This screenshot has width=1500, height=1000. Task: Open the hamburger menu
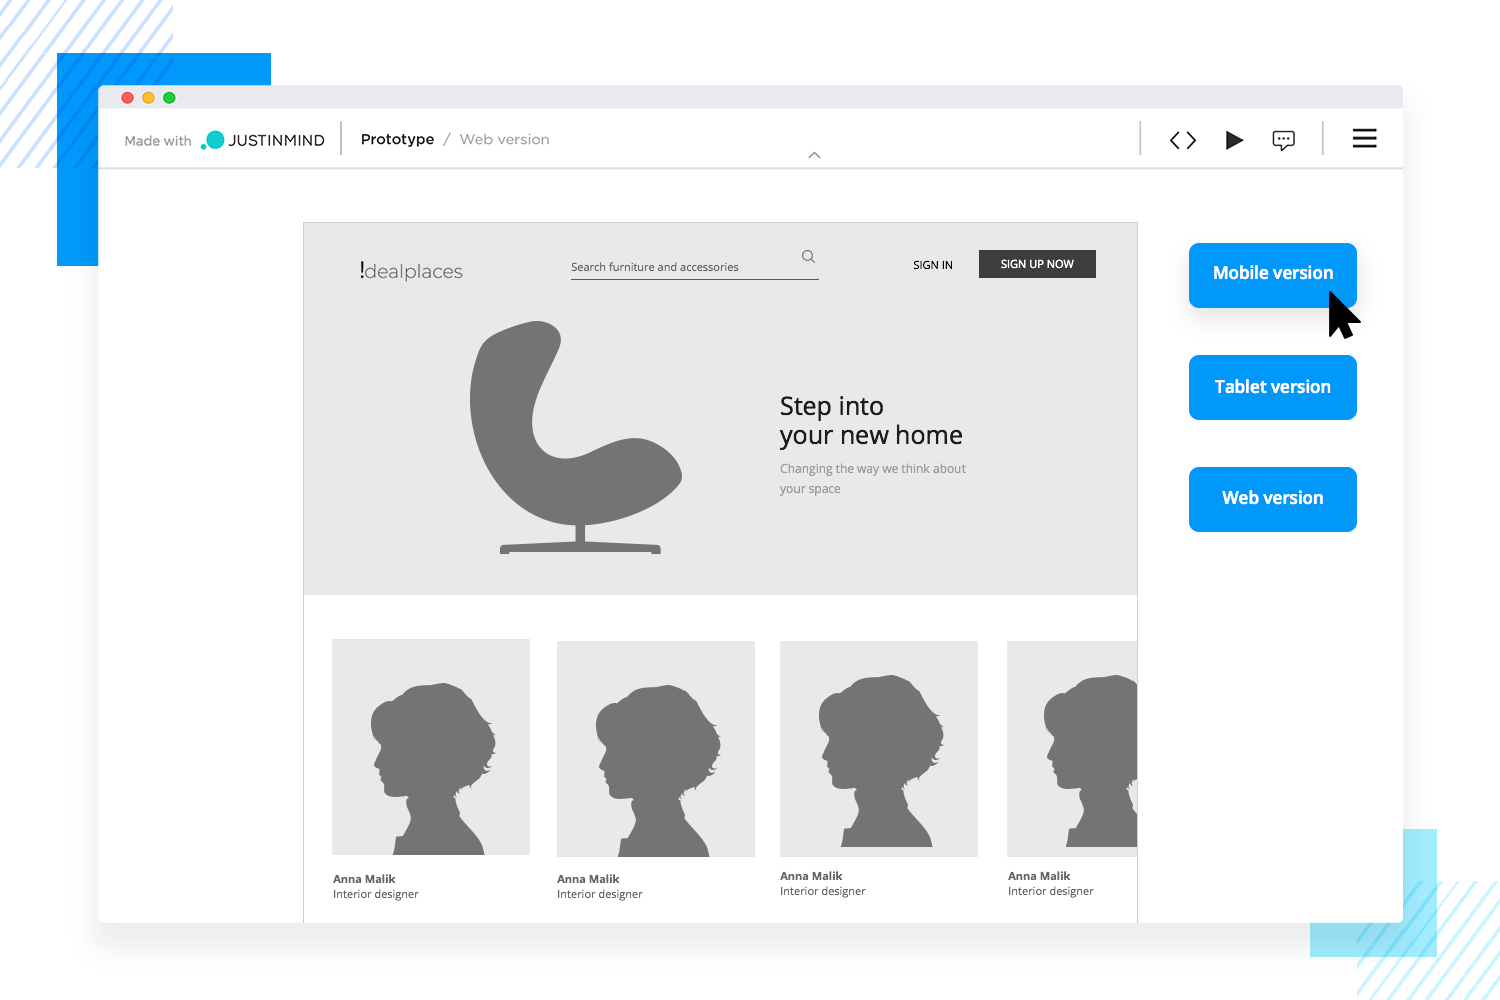pos(1365,139)
